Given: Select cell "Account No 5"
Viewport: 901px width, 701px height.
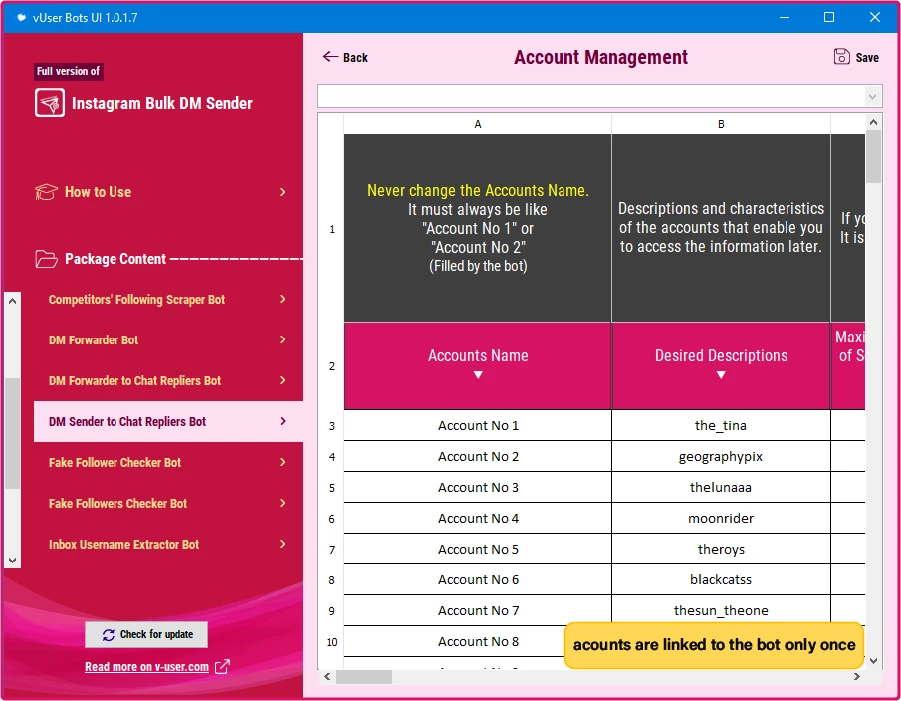Looking at the screenshot, I should (x=478, y=550).
